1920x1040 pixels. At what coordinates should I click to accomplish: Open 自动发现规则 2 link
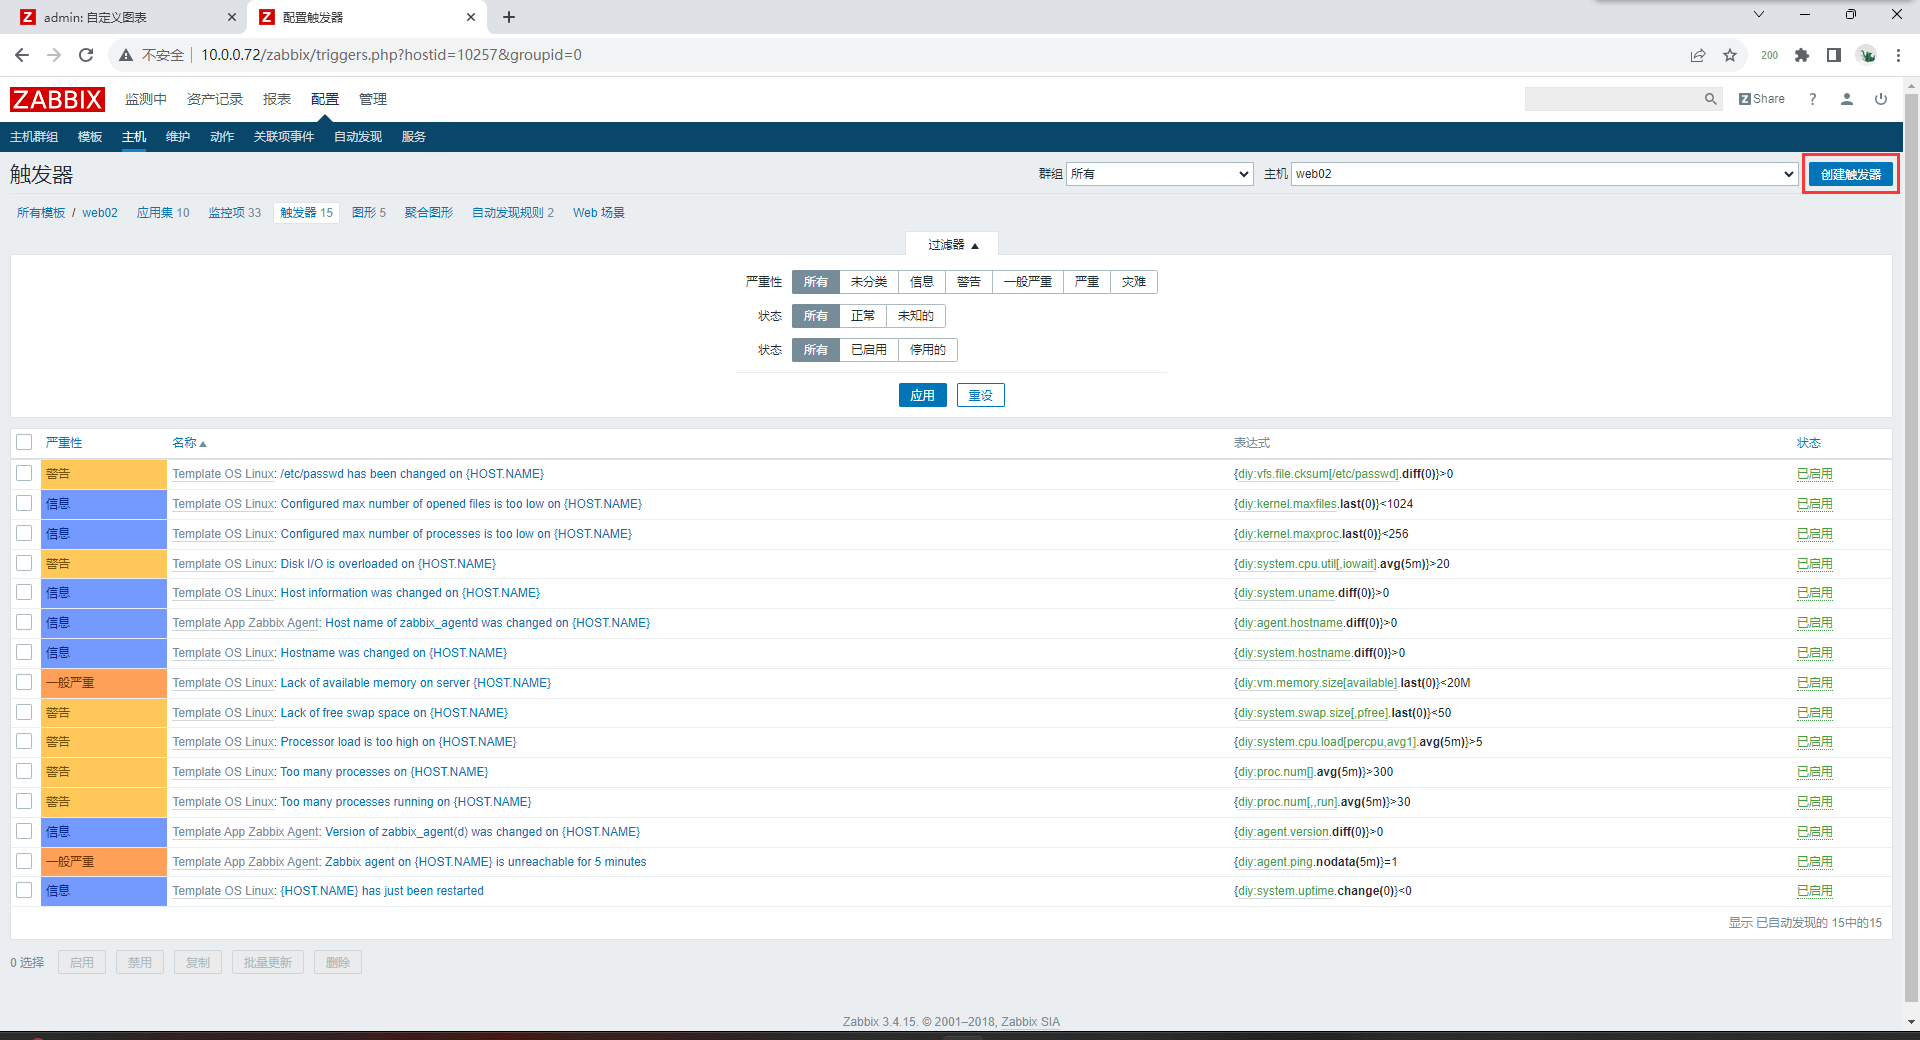(513, 212)
